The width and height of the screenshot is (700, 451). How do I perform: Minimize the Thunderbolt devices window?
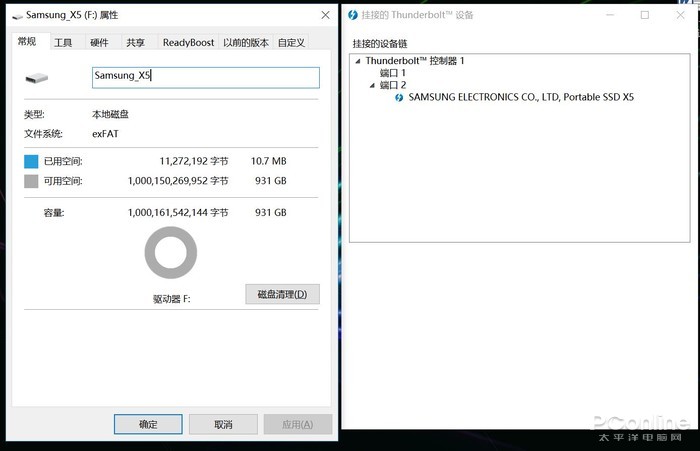click(x=610, y=15)
